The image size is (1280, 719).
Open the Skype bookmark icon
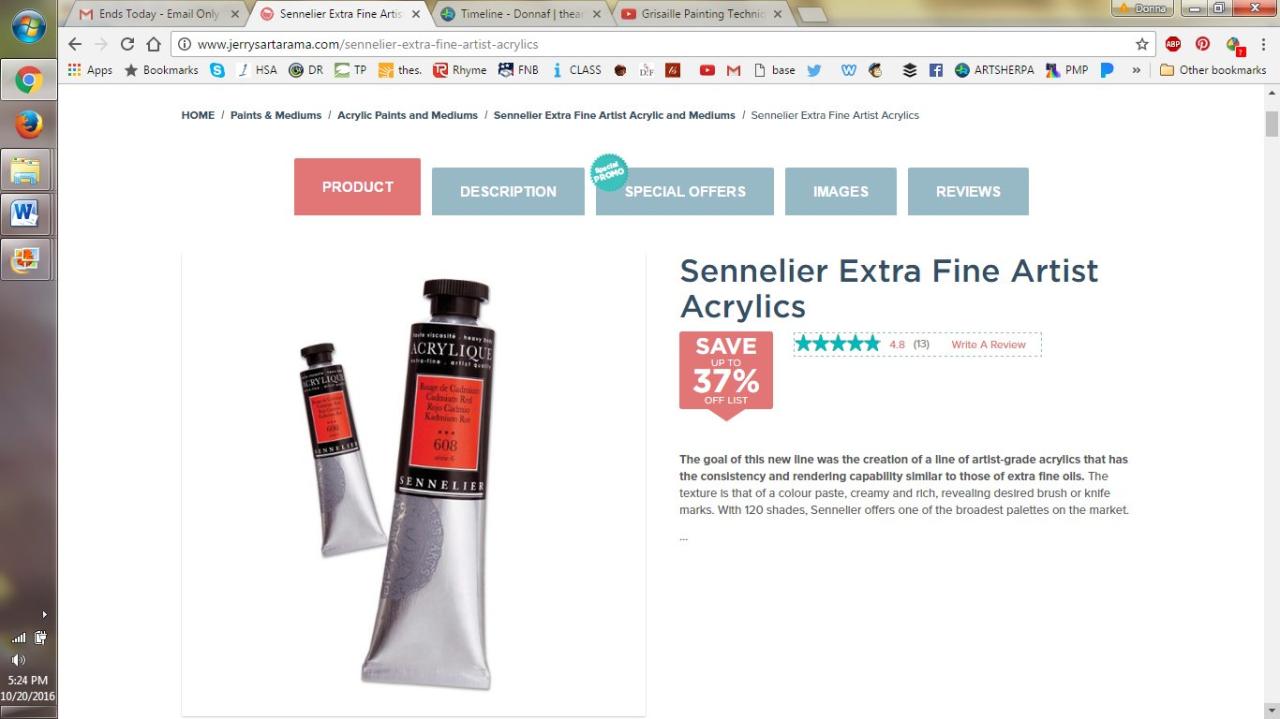click(217, 70)
